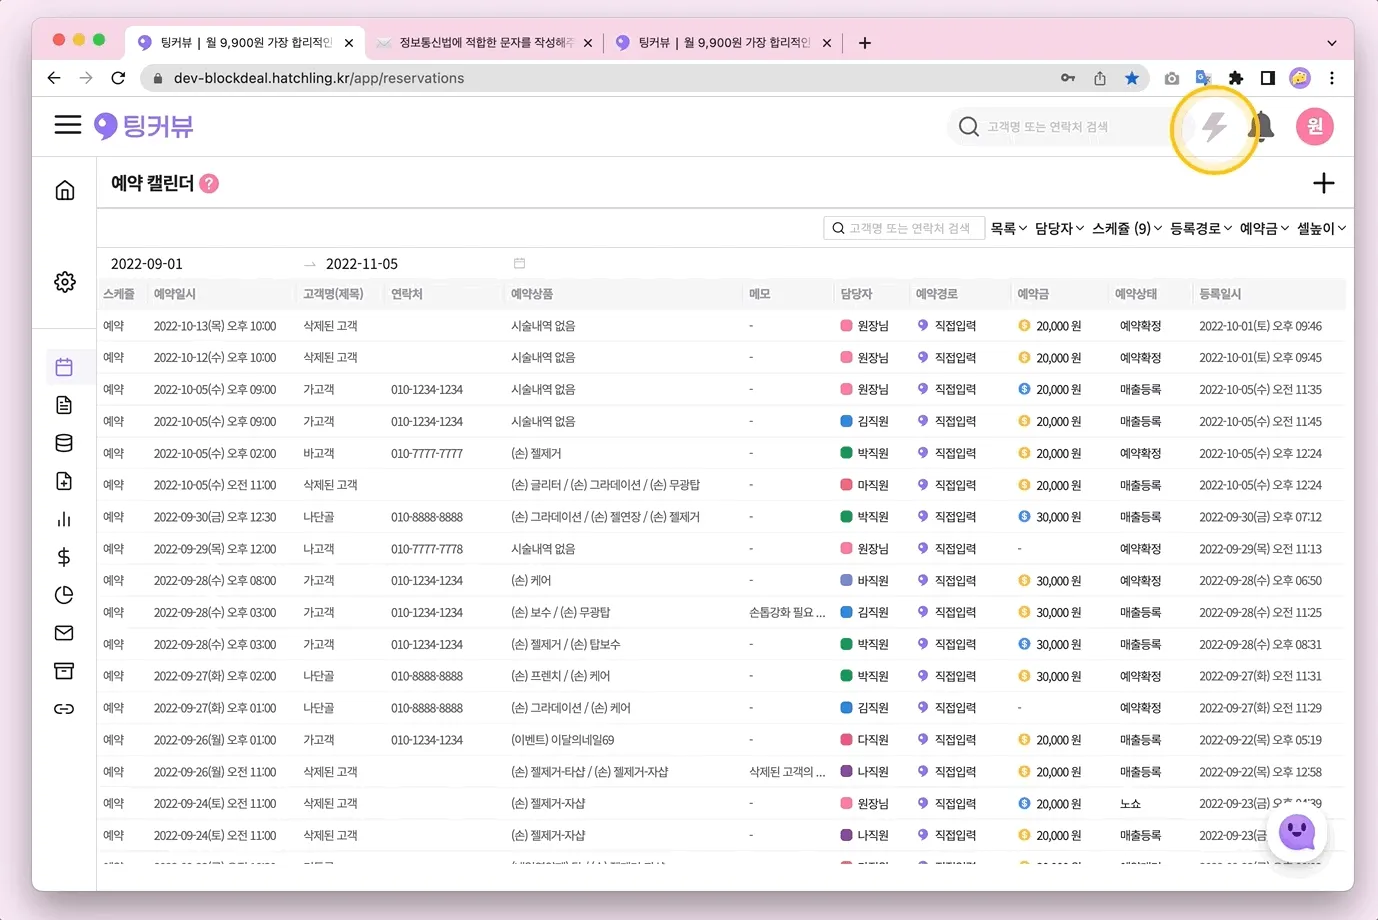Select the dollar sign sales icon
Viewport: 1378px width, 920px height.
coord(64,557)
